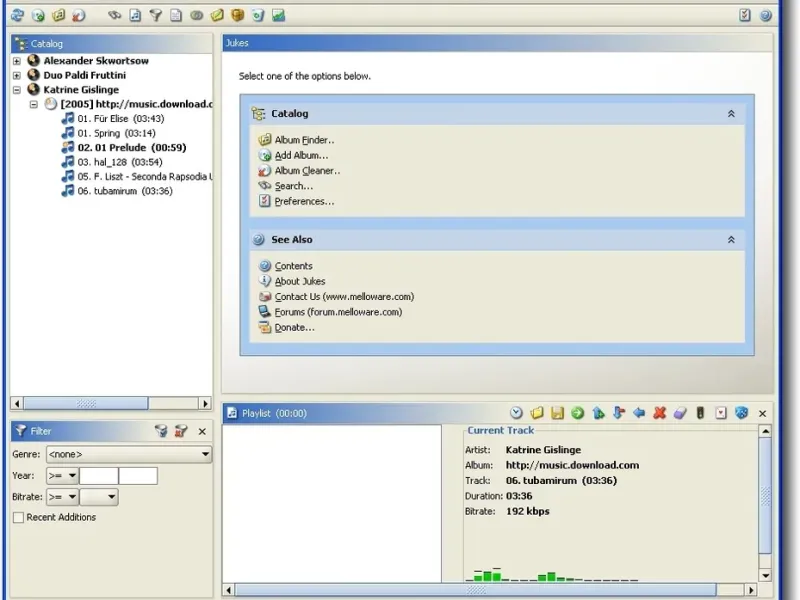800x600 pixels.
Task: Select track 01. Für Elise
Action: 121,118
